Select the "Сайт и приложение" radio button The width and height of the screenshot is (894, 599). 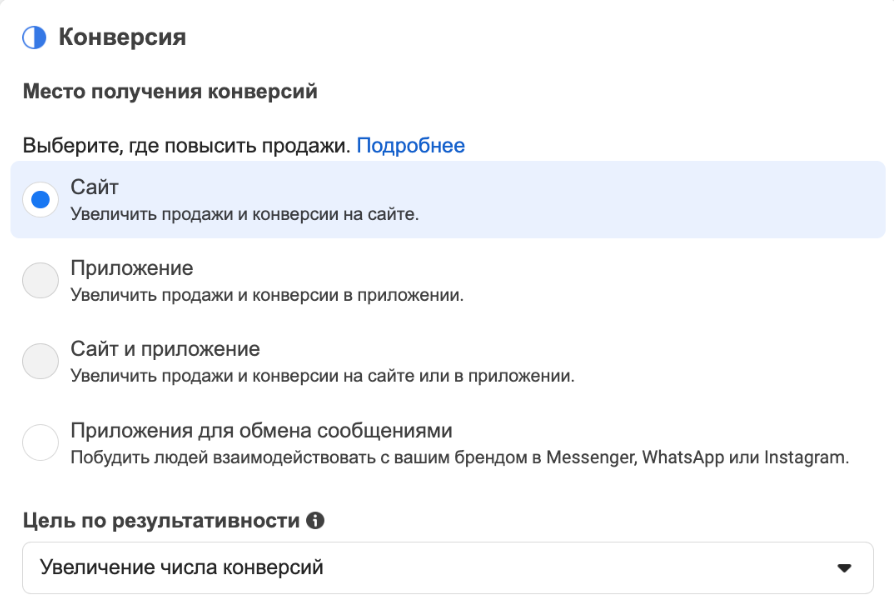[38, 360]
